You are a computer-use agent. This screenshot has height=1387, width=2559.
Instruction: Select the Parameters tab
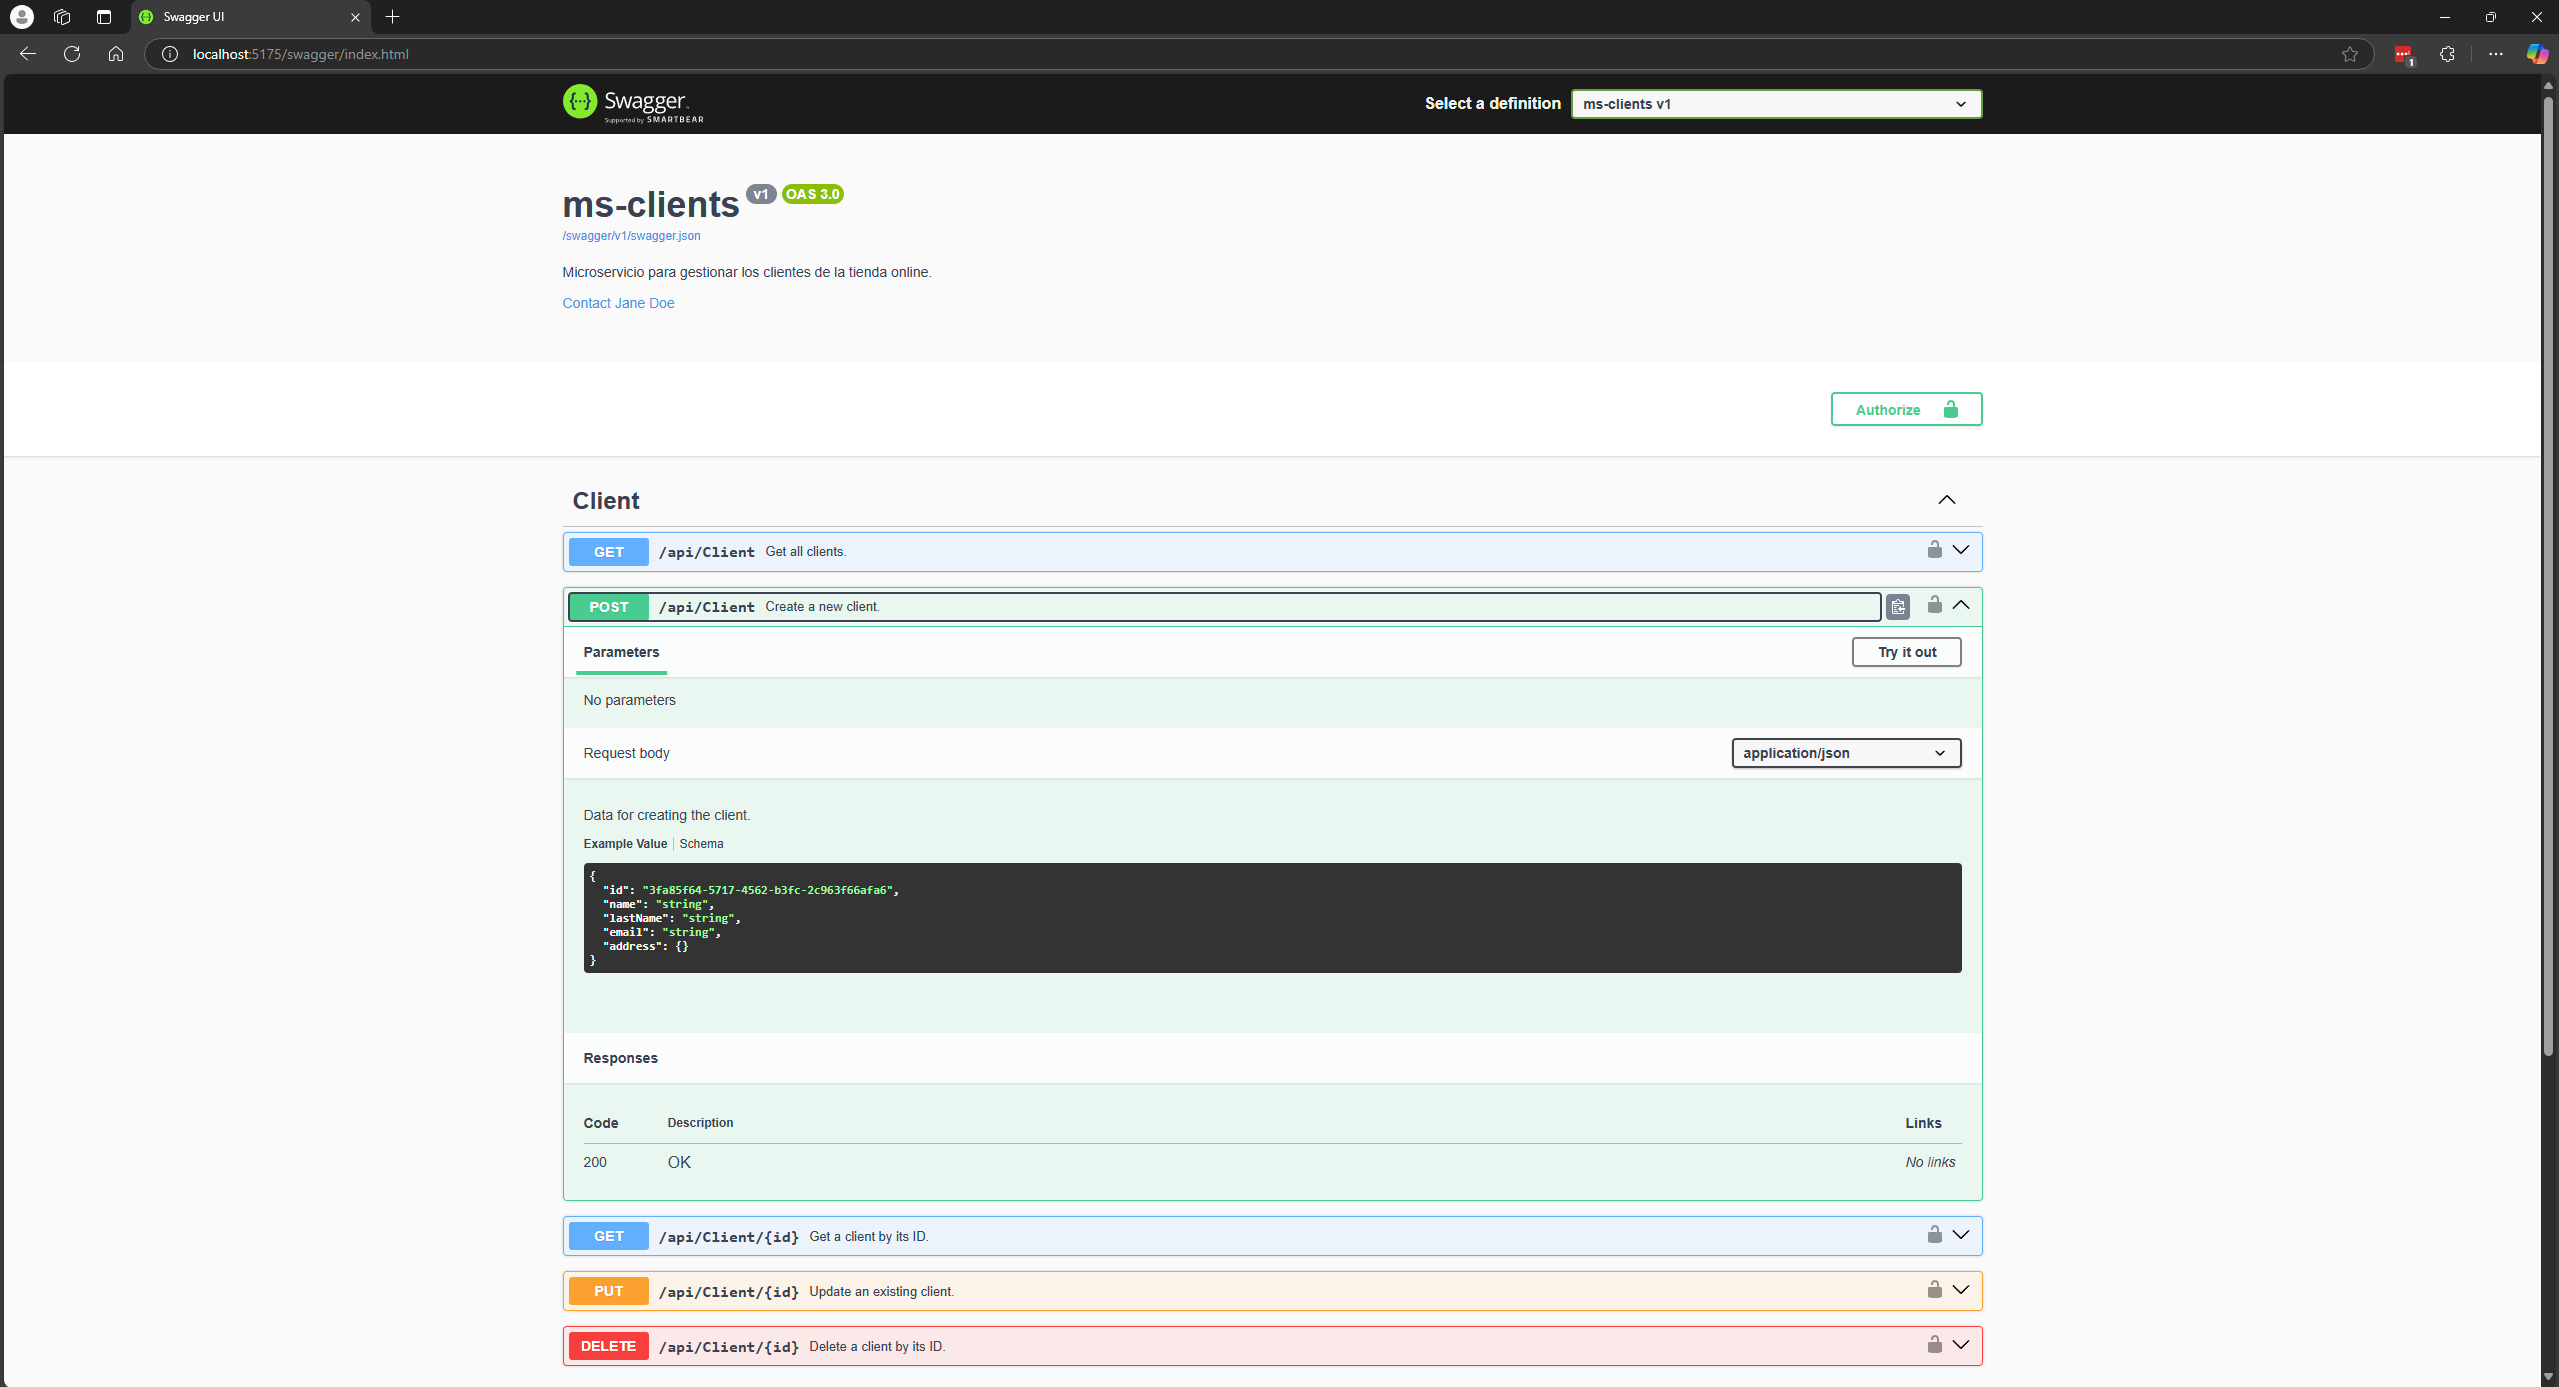[x=621, y=652]
